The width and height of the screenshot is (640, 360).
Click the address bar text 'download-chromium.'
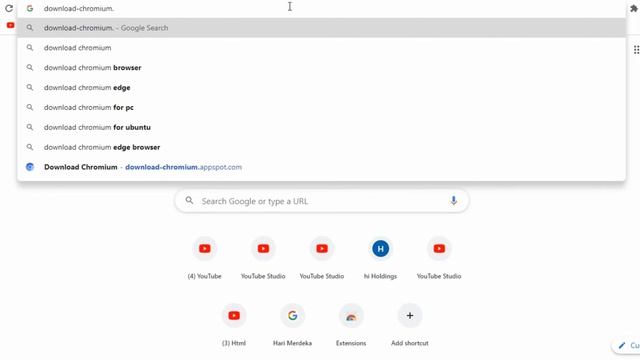point(79,8)
